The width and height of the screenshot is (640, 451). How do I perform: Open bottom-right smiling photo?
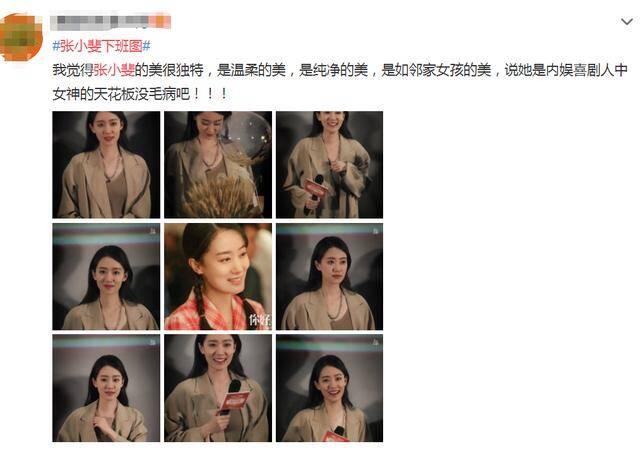click(x=329, y=388)
